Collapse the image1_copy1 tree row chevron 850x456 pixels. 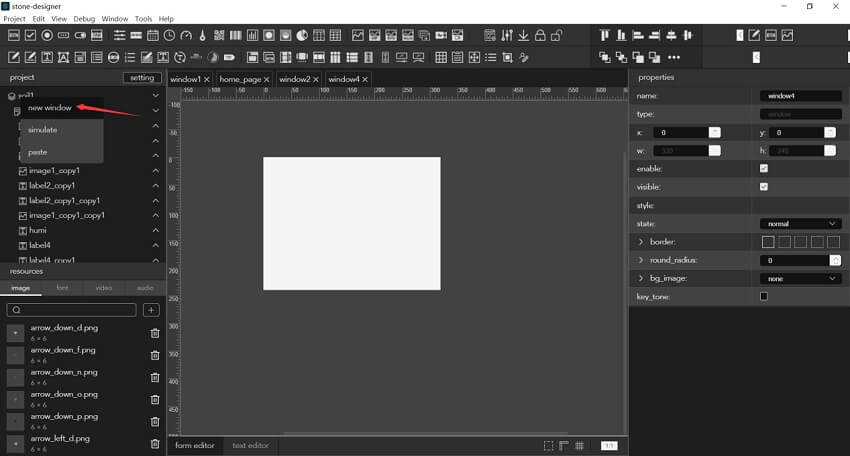[x=156, y=170]
